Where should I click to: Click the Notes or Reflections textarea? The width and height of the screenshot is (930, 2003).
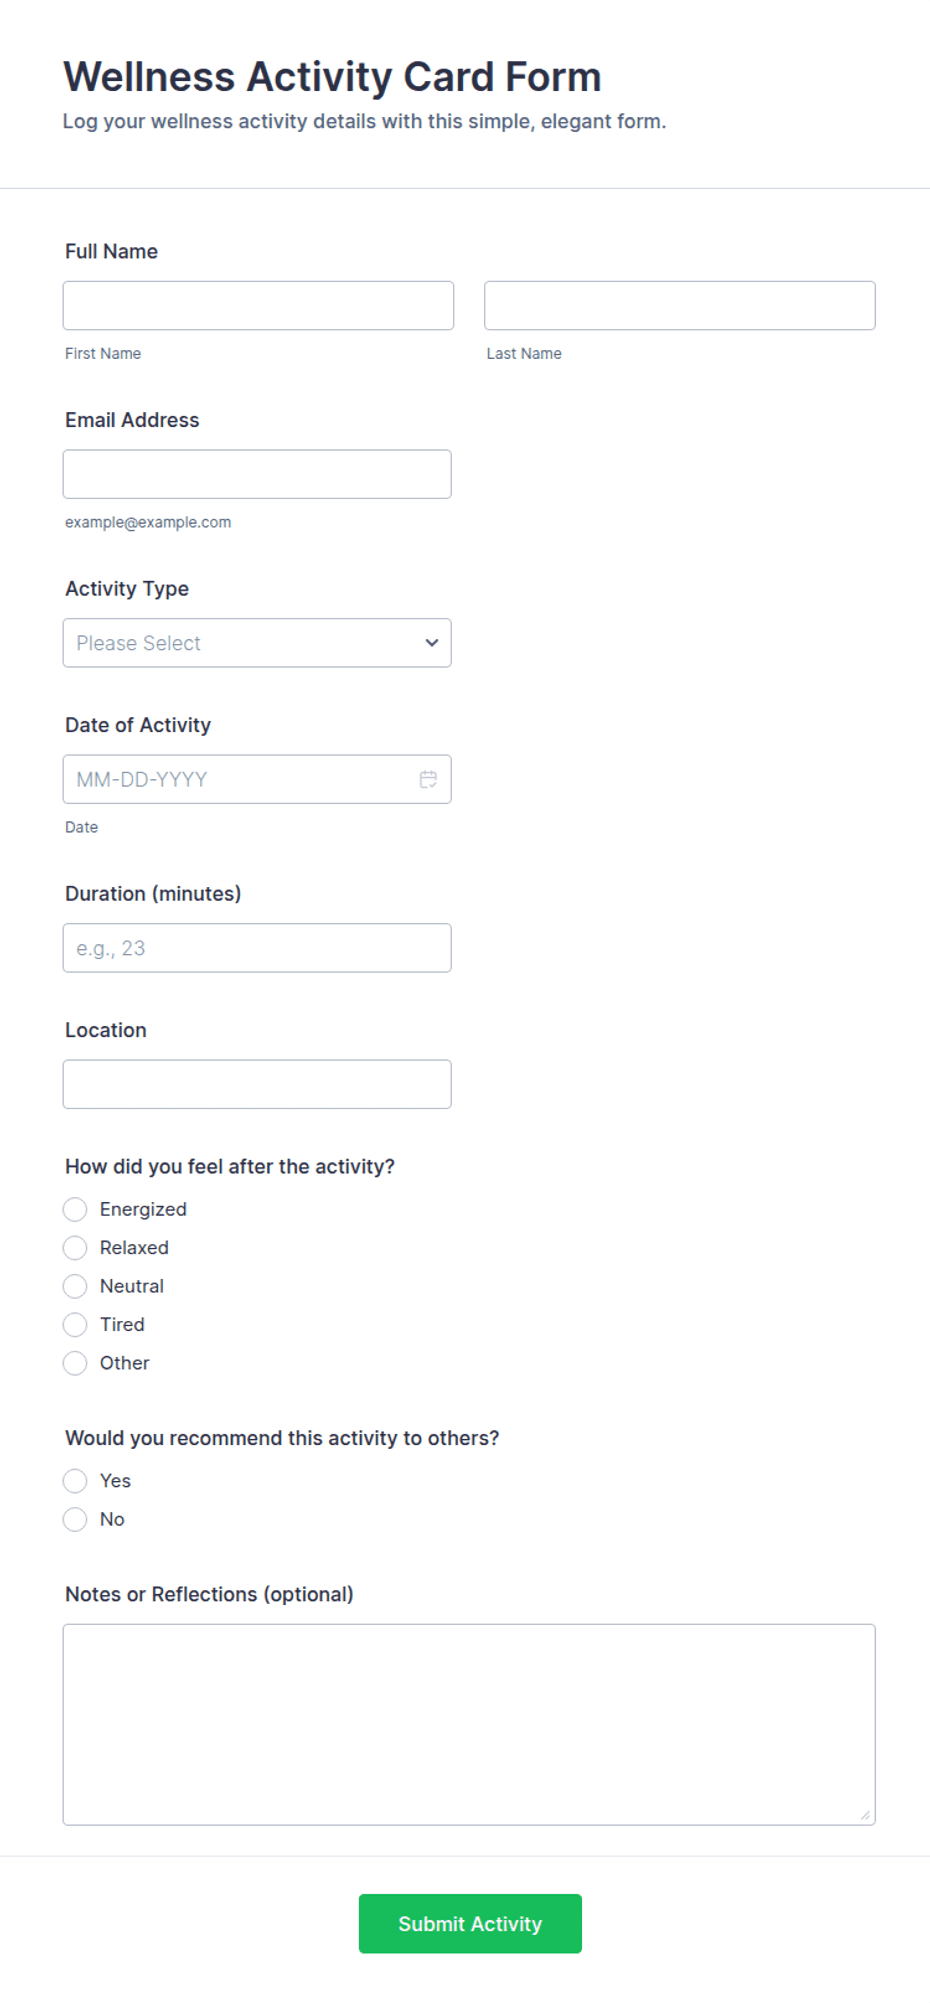pyautogui.click(x=469, y=1725)
